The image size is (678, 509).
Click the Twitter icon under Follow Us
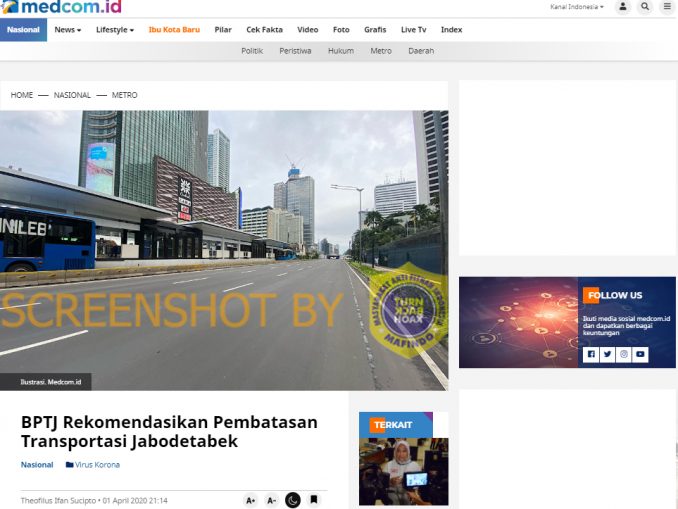coord(607,354)
